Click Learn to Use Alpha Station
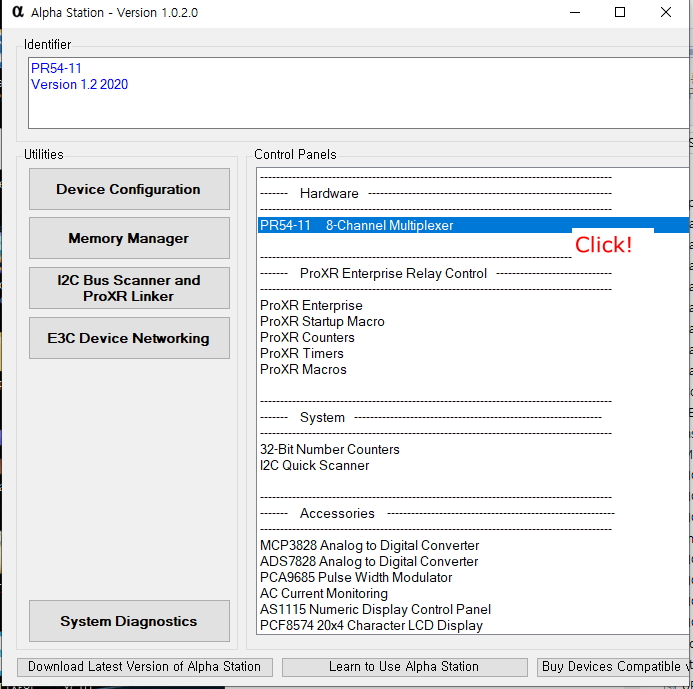The image size is (693, 689). 404,667
